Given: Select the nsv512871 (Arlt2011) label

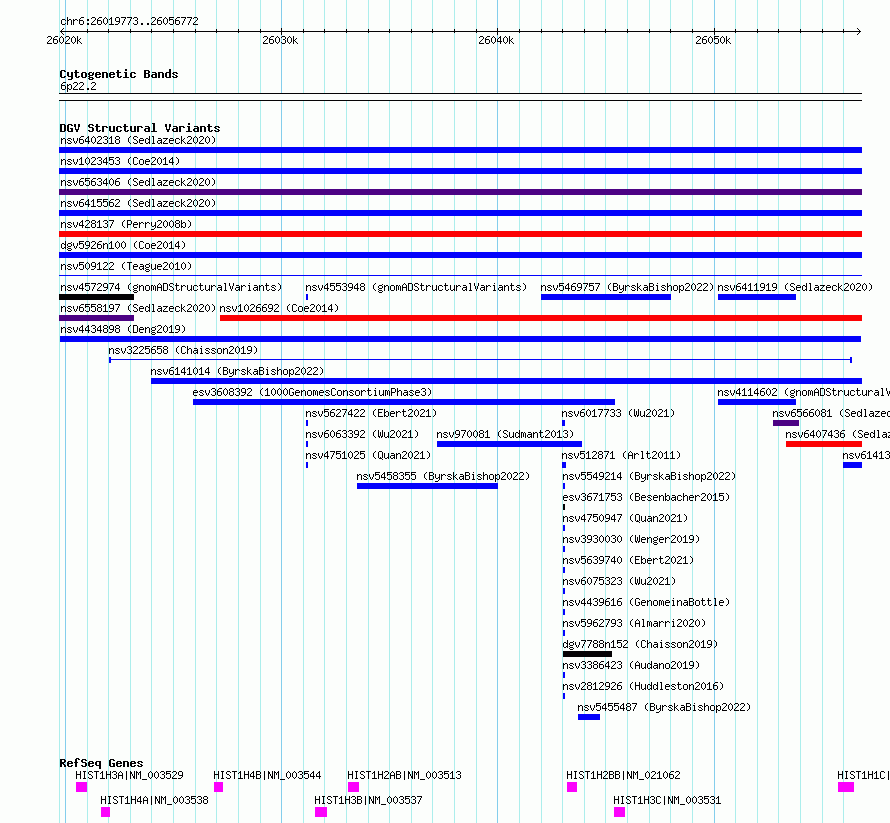Looking at the screenshot, I should 621,455.
